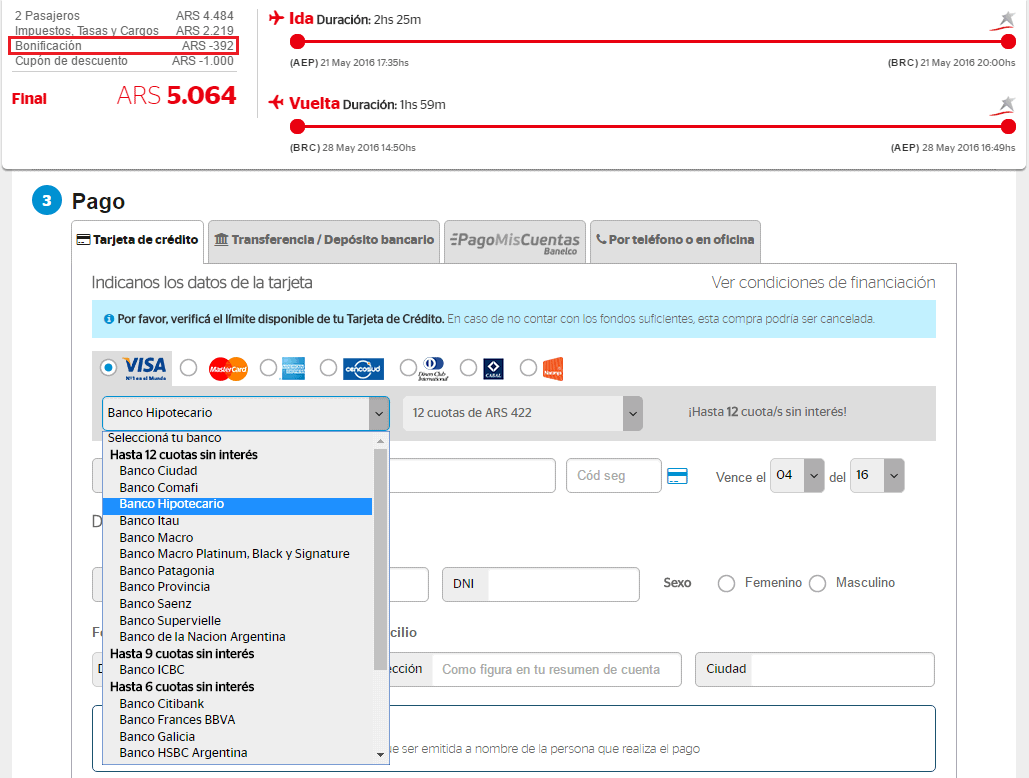Switch to Transferencia / Depósito bancario tab
This screenshot has width=1029, height=778.
[324, 241]
